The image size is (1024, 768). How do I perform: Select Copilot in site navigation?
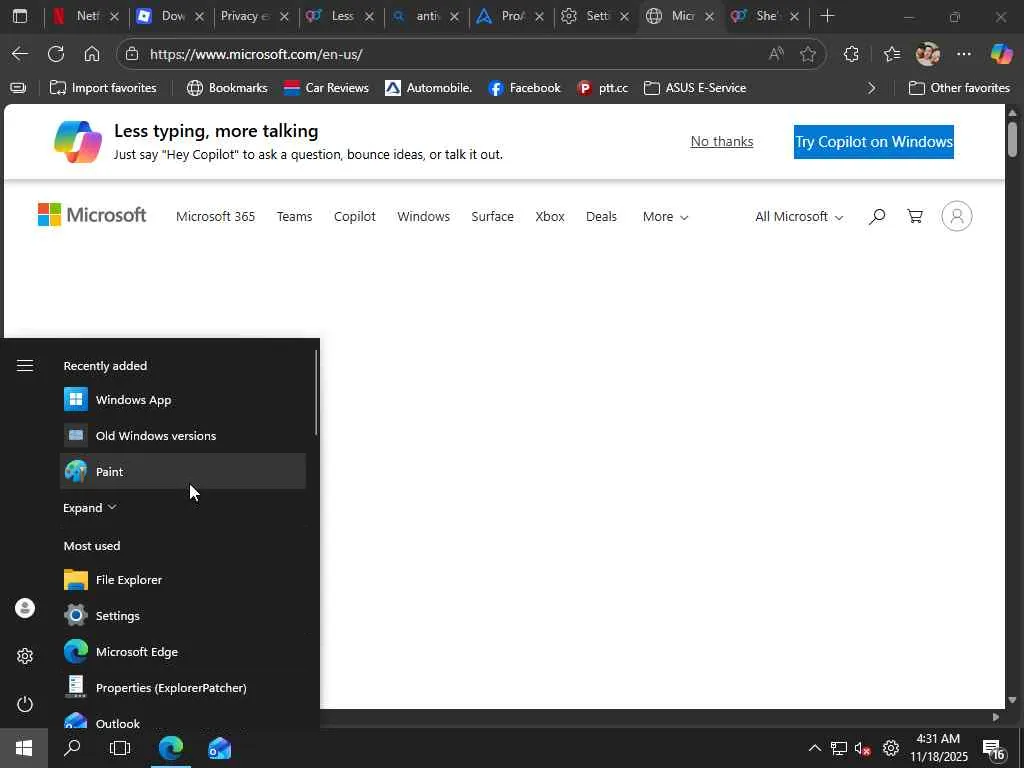[x=355, y=217]
